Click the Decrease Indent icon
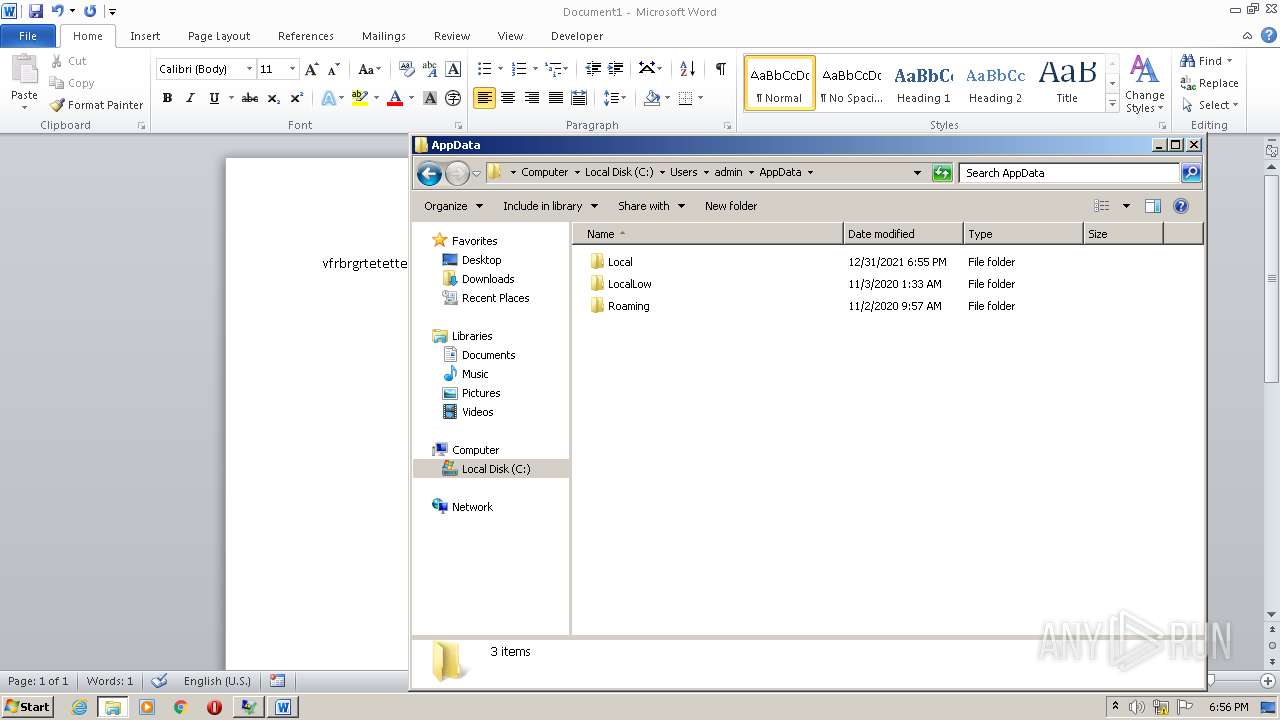 coord(593,69)
